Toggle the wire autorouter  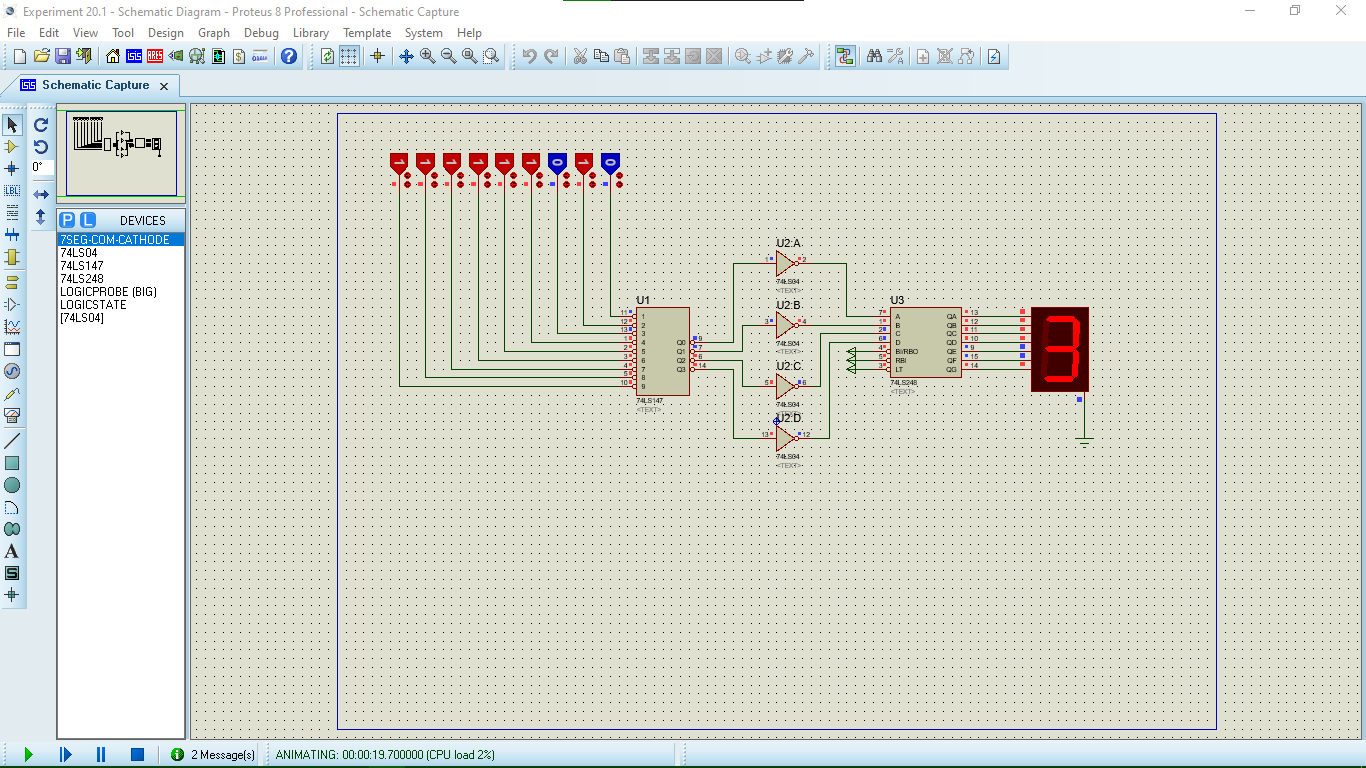(845, 56)
